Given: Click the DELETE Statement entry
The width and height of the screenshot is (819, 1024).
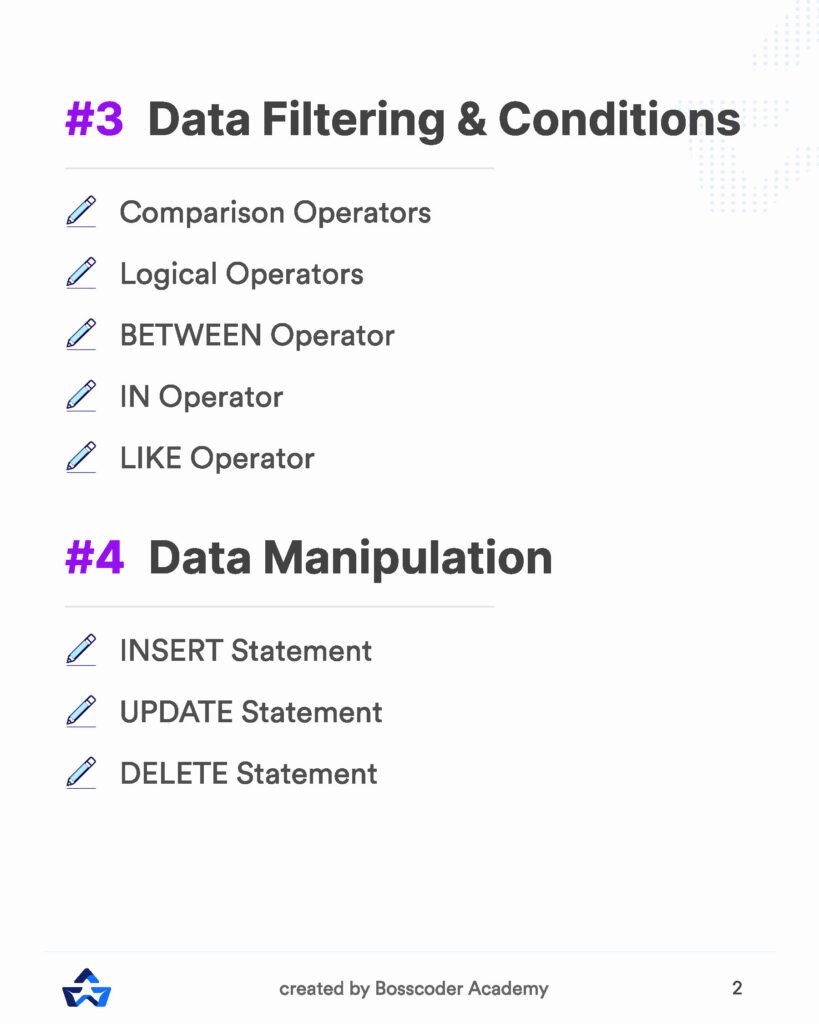Looking at the screenshot, I should [x=248, y=774].
